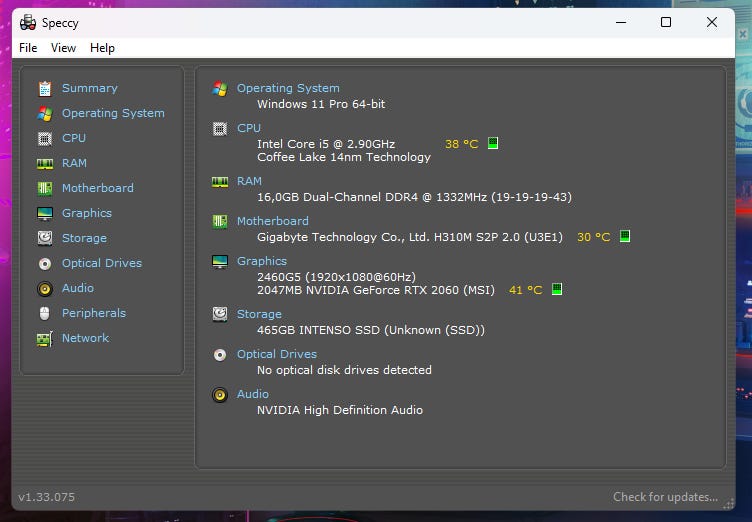Click the Summary clipboard icon in sidebar
Screen dimensions: 752x522
pyautogui.click(x=45, y=89)
